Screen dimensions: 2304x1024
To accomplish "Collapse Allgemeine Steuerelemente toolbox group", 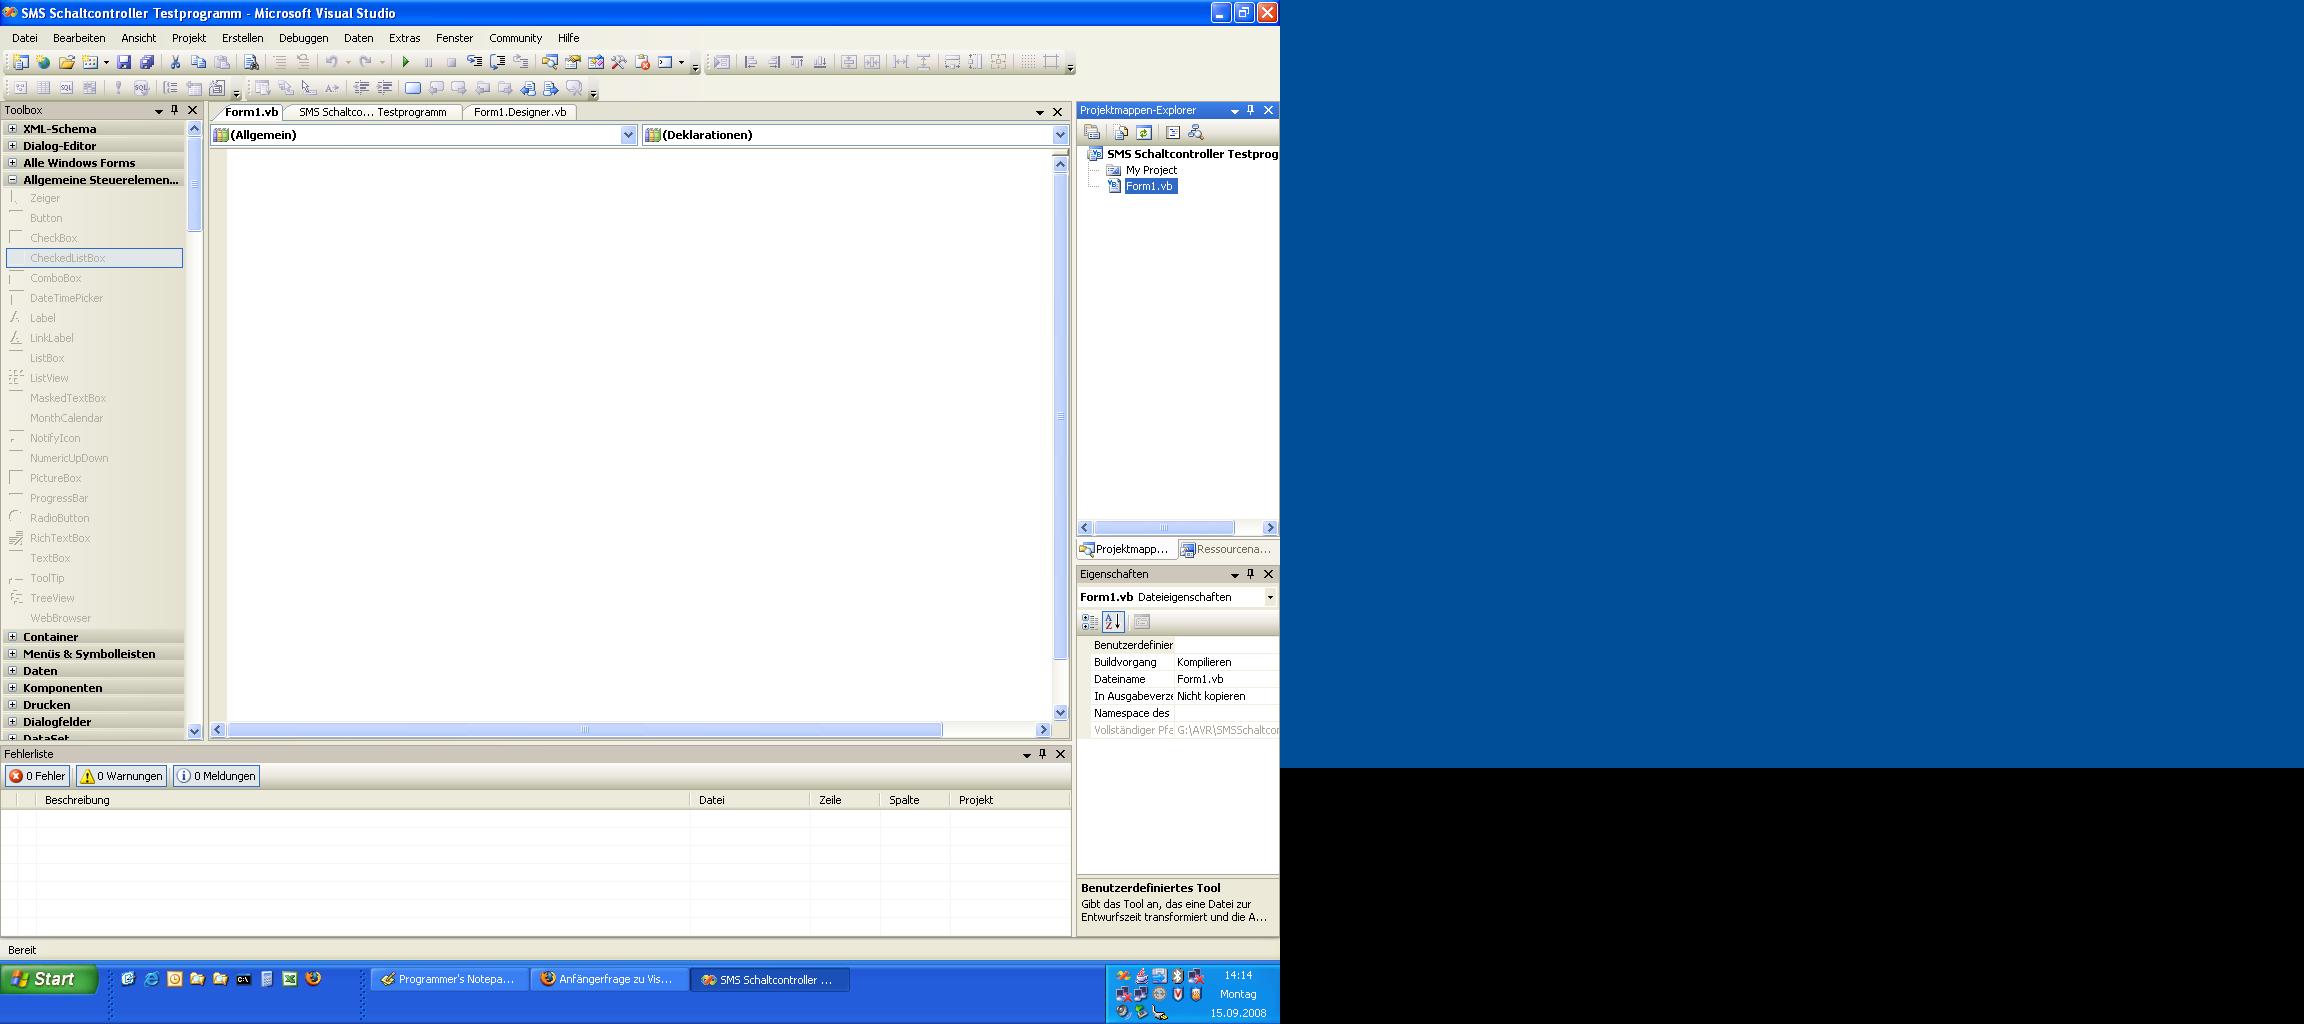I will [x=12, y=179].
